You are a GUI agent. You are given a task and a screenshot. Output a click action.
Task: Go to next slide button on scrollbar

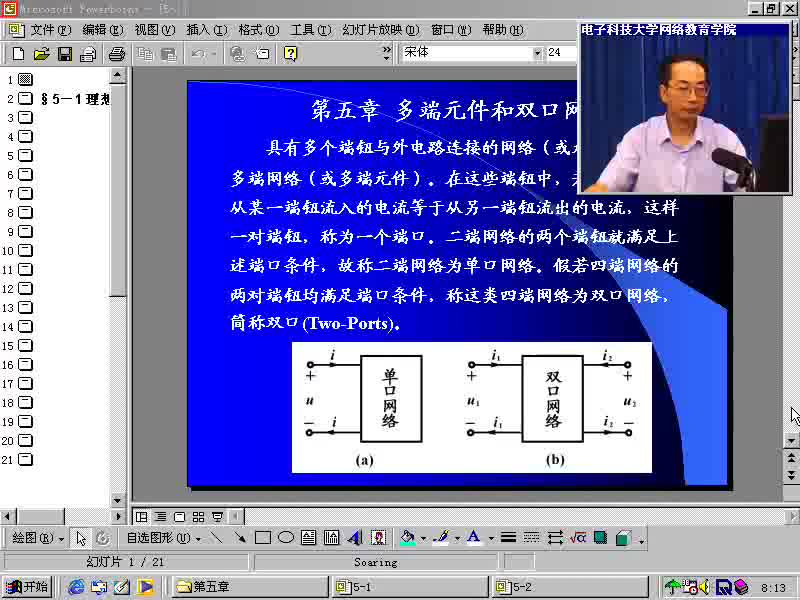point(791,476)
